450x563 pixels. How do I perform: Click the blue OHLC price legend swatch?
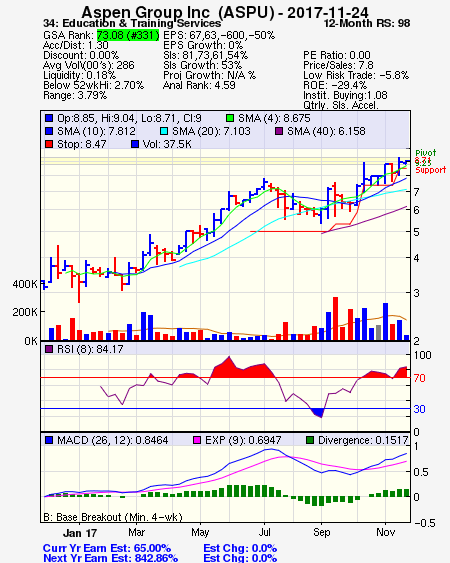(49, 118)
